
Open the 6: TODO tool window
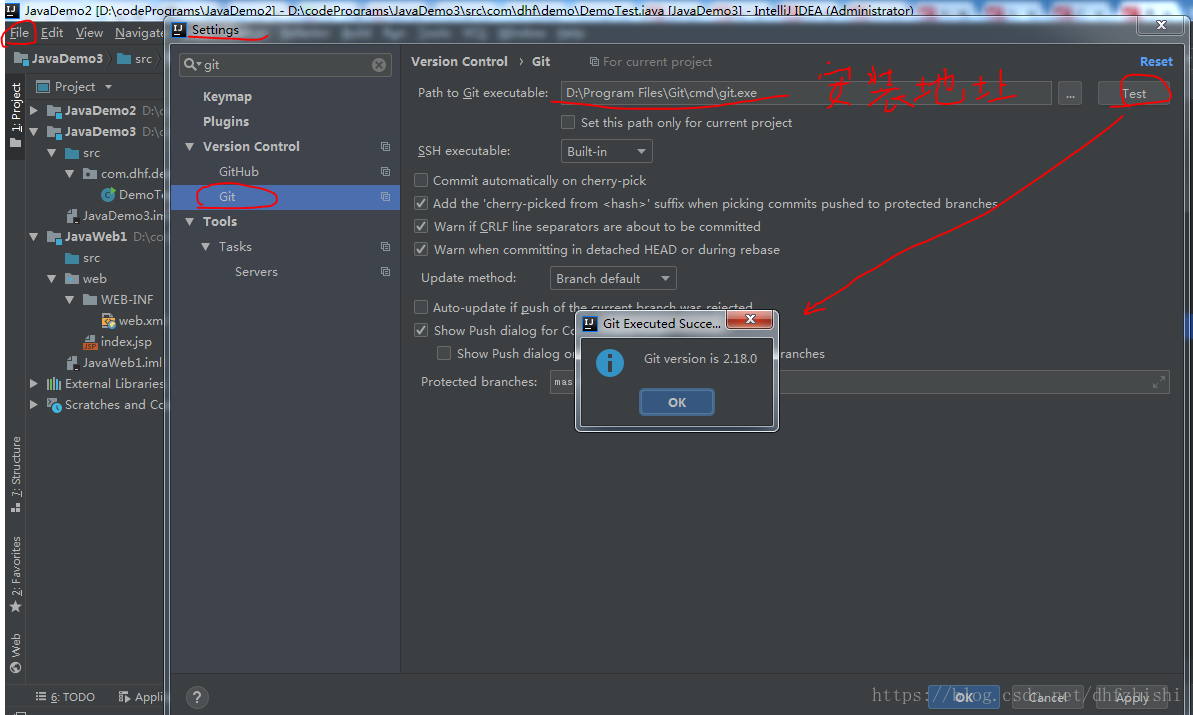tap(65, 697)
